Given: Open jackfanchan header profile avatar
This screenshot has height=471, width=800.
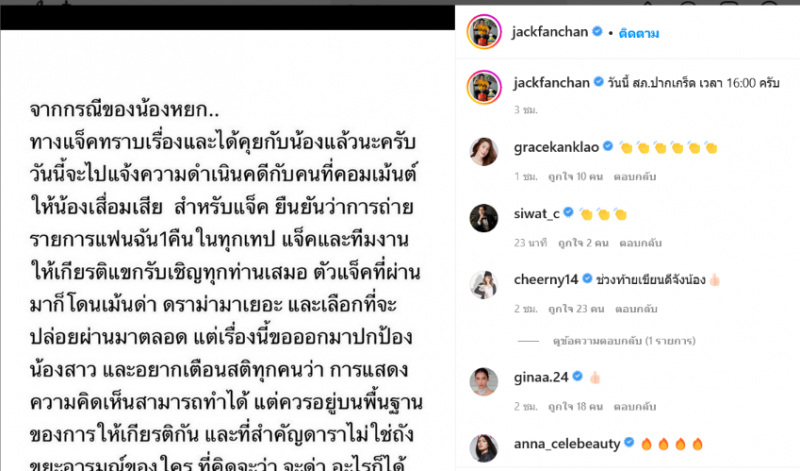Looking at the screenshot, I should pyautogui.click(x=484, y=32).
